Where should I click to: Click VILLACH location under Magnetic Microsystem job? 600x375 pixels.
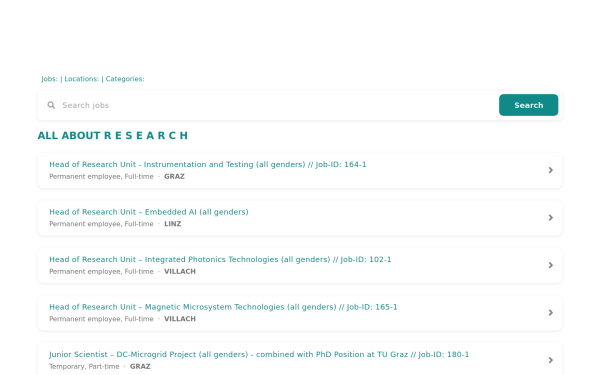coord(180,319)
